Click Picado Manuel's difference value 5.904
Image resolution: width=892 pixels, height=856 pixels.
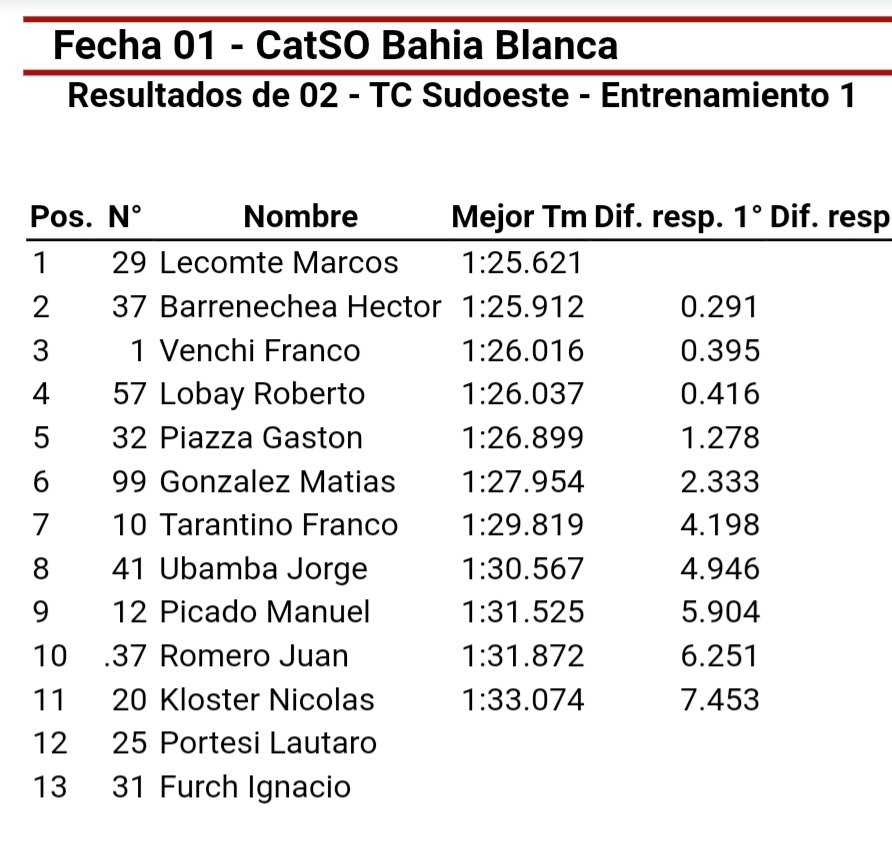tap(719, 612)
